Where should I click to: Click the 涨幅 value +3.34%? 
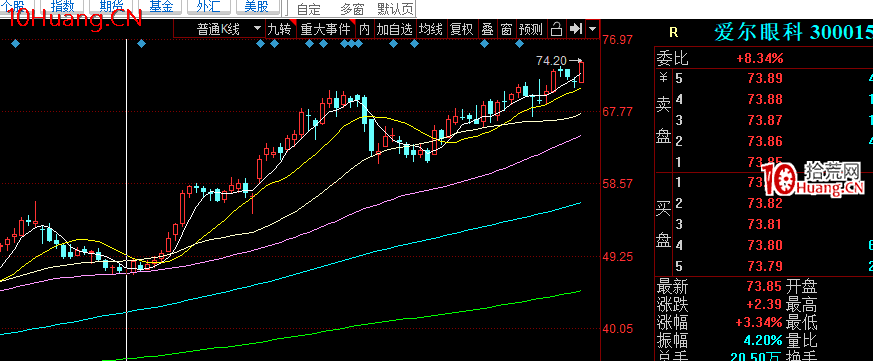(x=759, y=322)
